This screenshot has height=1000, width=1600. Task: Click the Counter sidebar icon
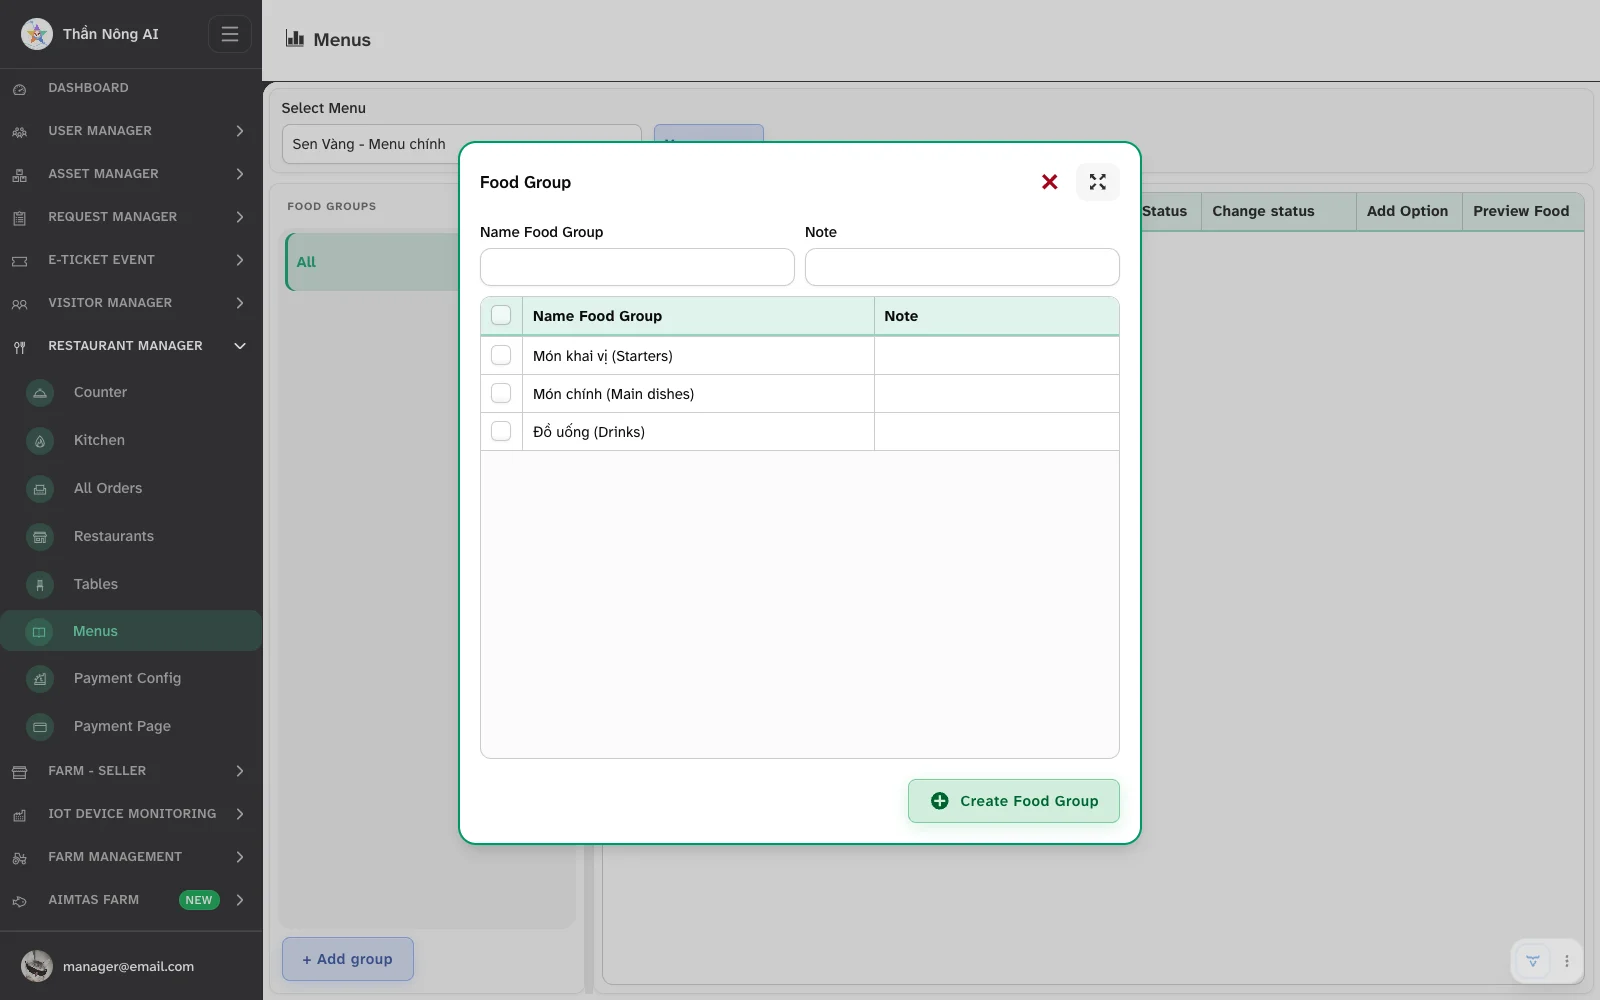[40, 393]
